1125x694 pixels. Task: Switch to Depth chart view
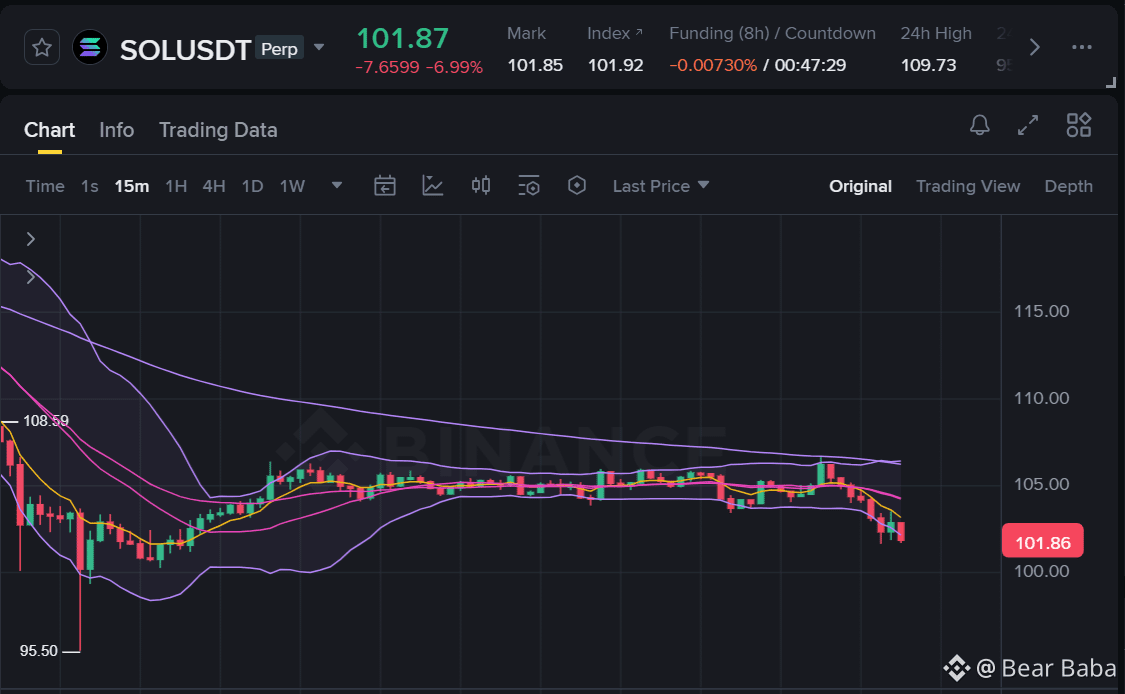pyautogui.click(x=1068, y=187)
